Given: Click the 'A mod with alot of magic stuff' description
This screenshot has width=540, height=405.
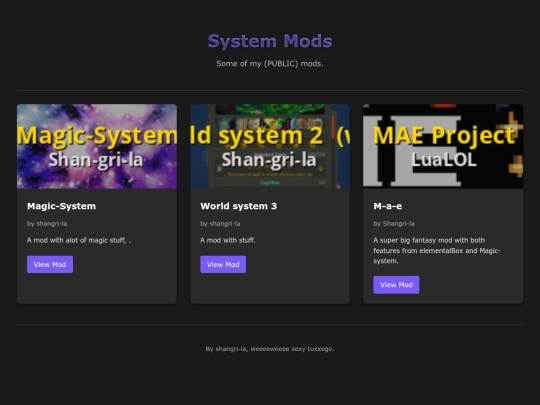Looking at the screenshot, I should click(79, 240).
